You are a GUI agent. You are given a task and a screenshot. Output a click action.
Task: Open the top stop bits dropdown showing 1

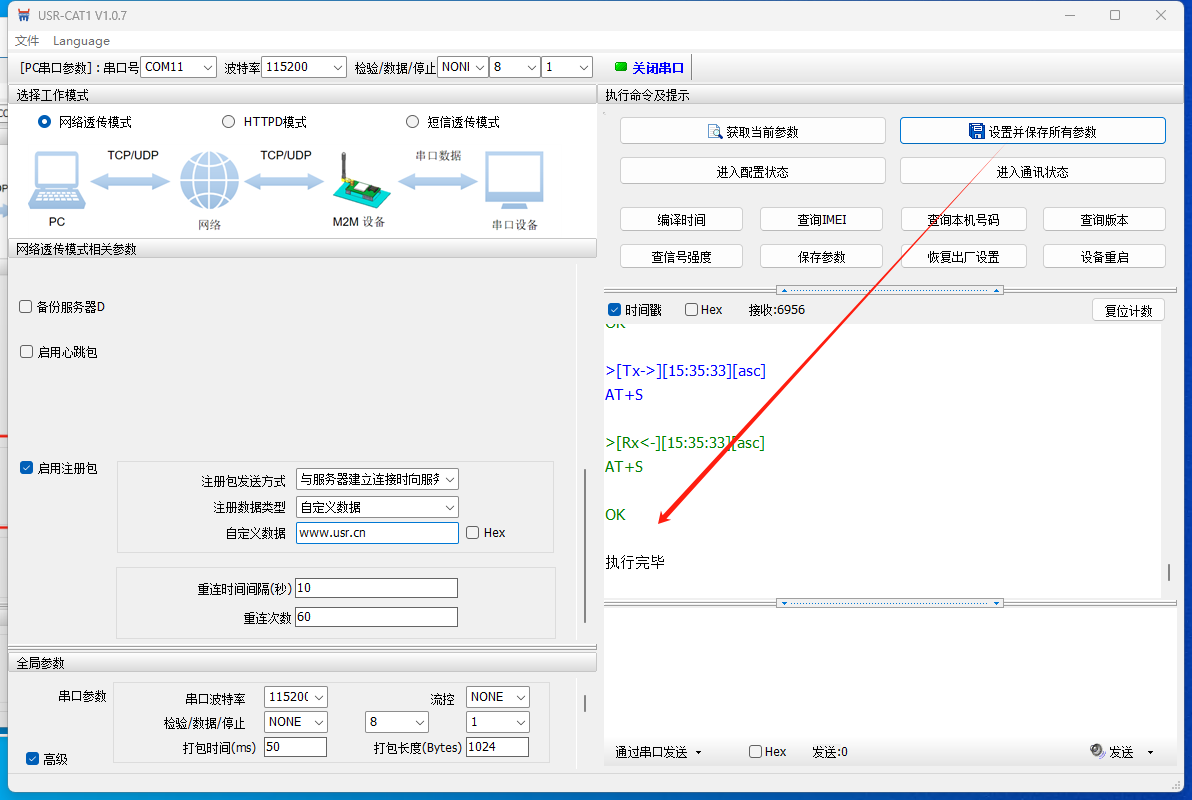tap(567, 67)
